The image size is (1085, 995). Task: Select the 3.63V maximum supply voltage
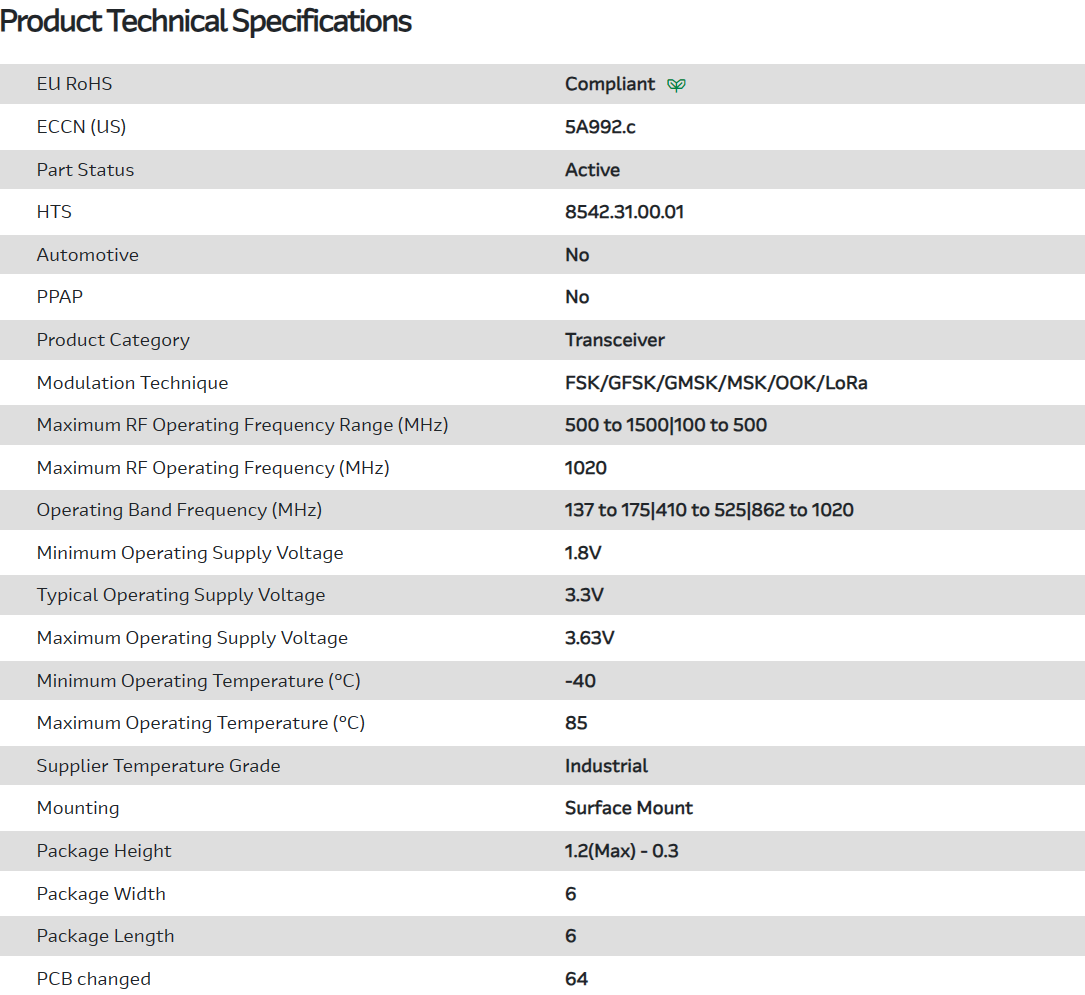589,638
